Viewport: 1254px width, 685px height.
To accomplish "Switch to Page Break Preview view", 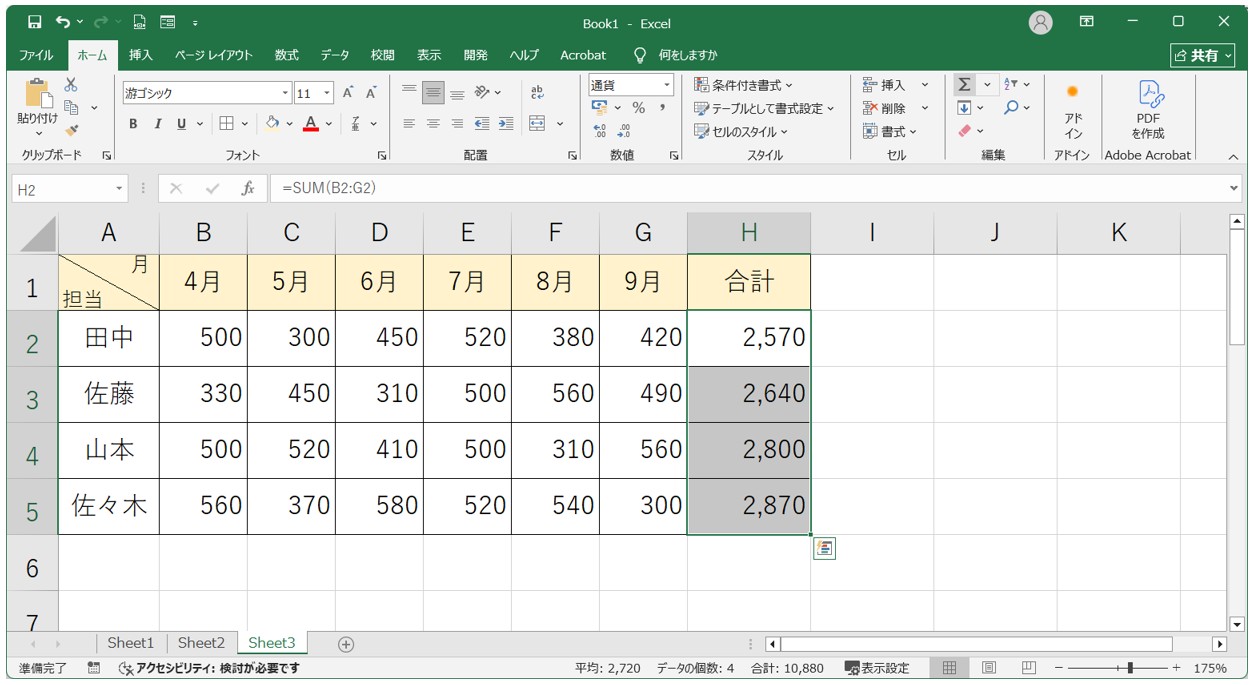I will point(1028,667).
